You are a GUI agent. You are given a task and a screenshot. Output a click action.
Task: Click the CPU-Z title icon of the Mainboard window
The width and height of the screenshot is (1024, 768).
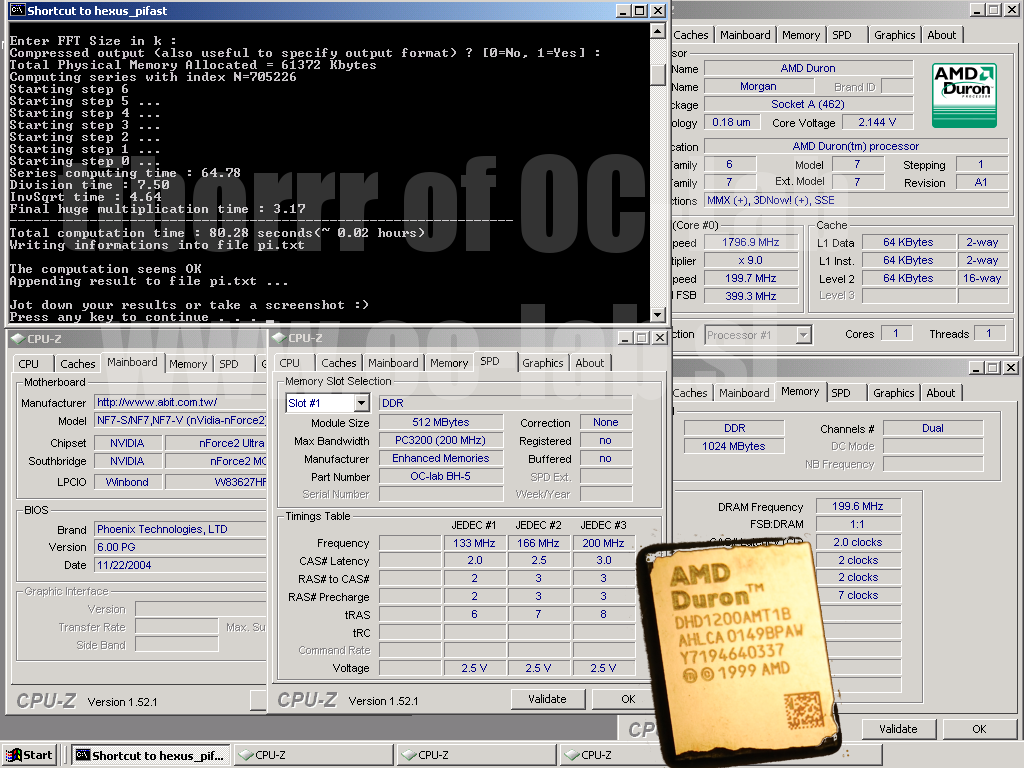[x=18, y=339]
